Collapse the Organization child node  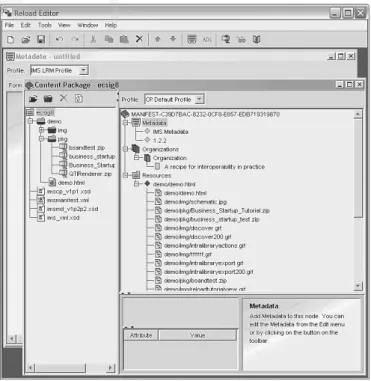click(x=136, y=158)
